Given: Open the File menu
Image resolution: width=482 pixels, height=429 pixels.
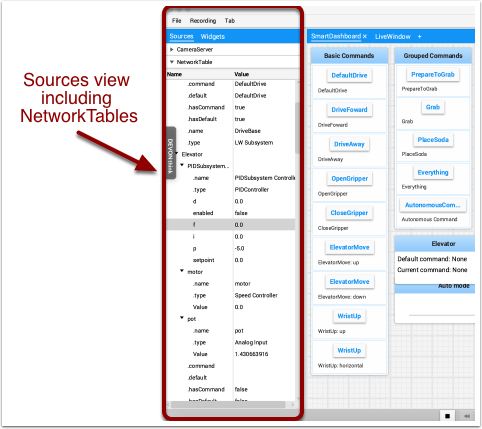Looking at the screenshot, I should 176,21.
